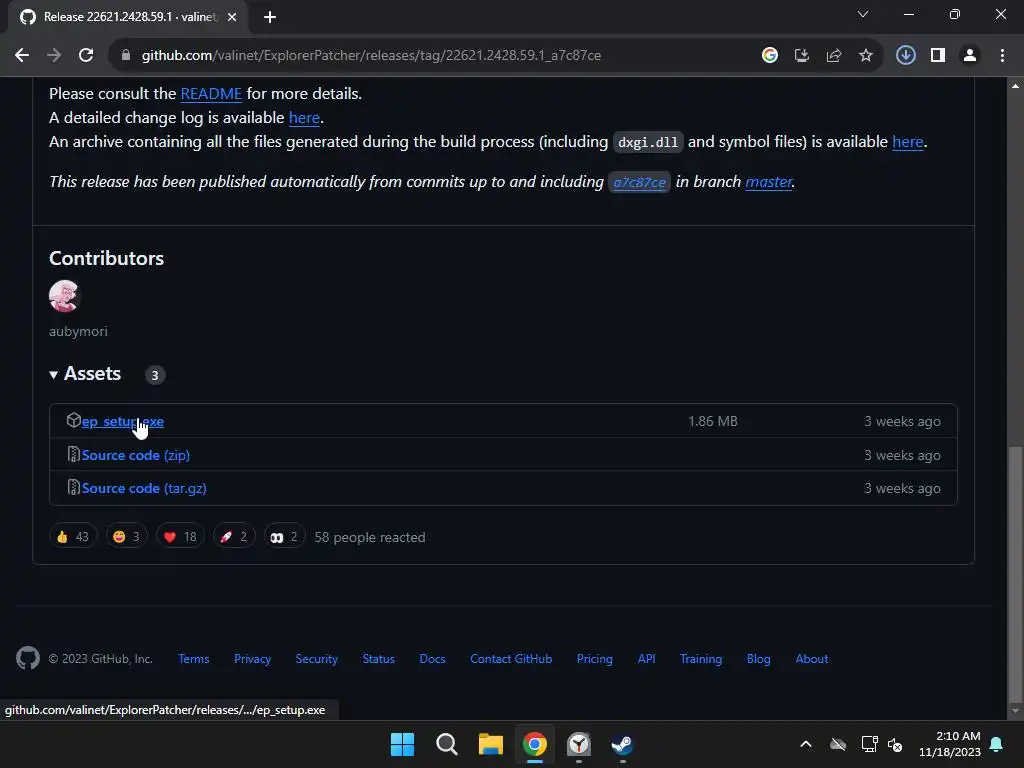Toggle Chrome side panel

click(938, 56)
